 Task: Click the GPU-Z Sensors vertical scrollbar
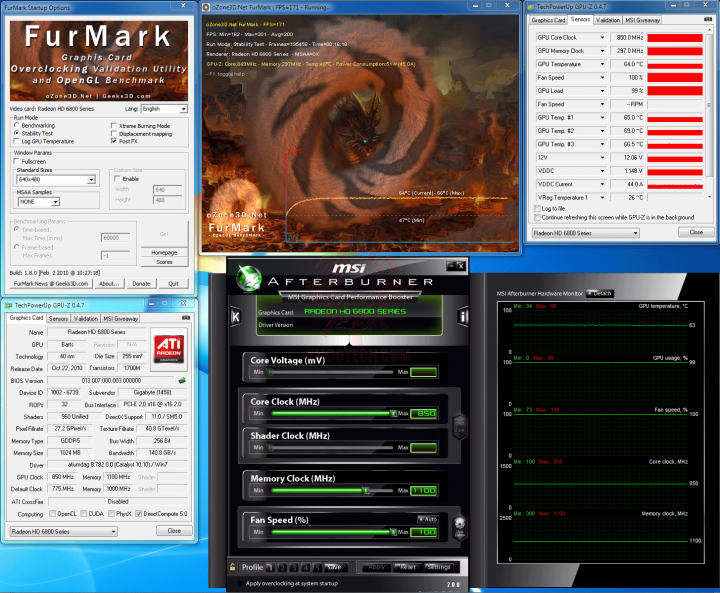click(x=709, y=115)
